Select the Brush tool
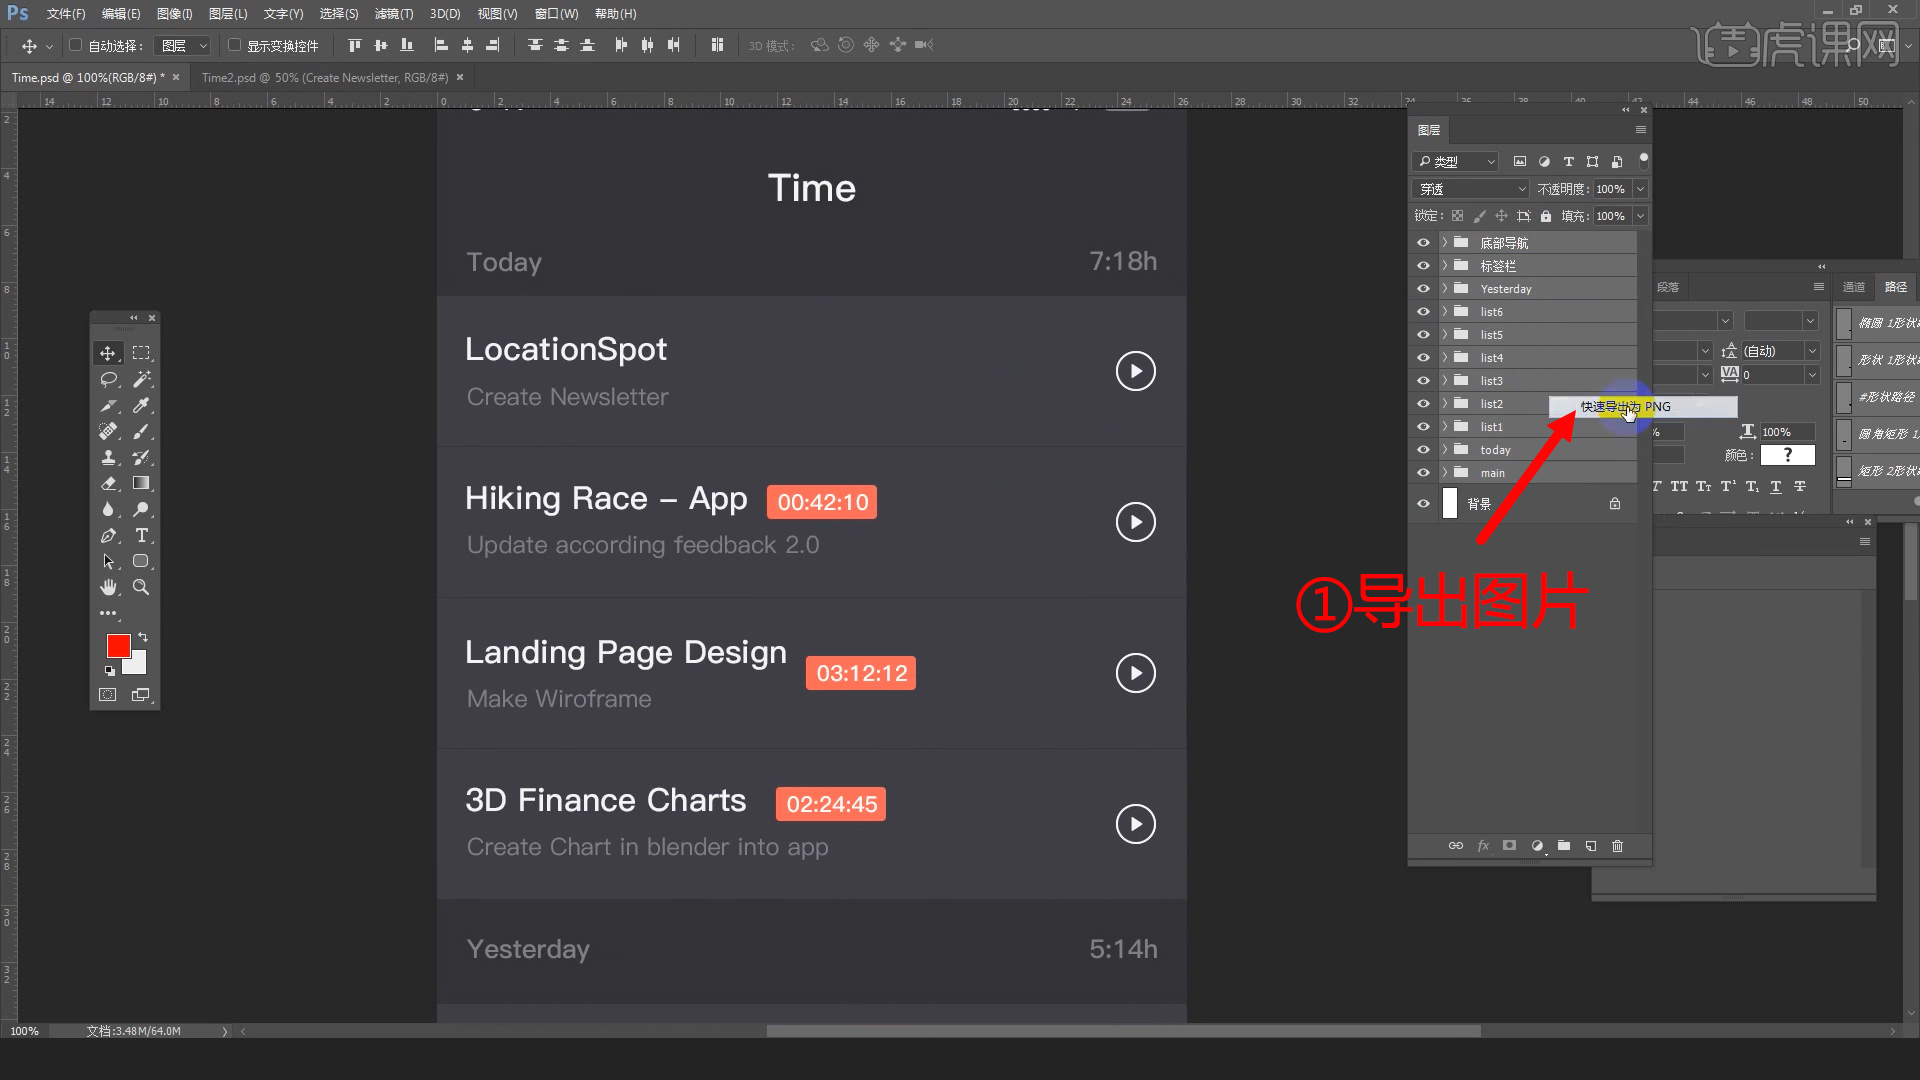Image resolution: width=1920 pixels, height=1080 pixels. coord(142,431)
